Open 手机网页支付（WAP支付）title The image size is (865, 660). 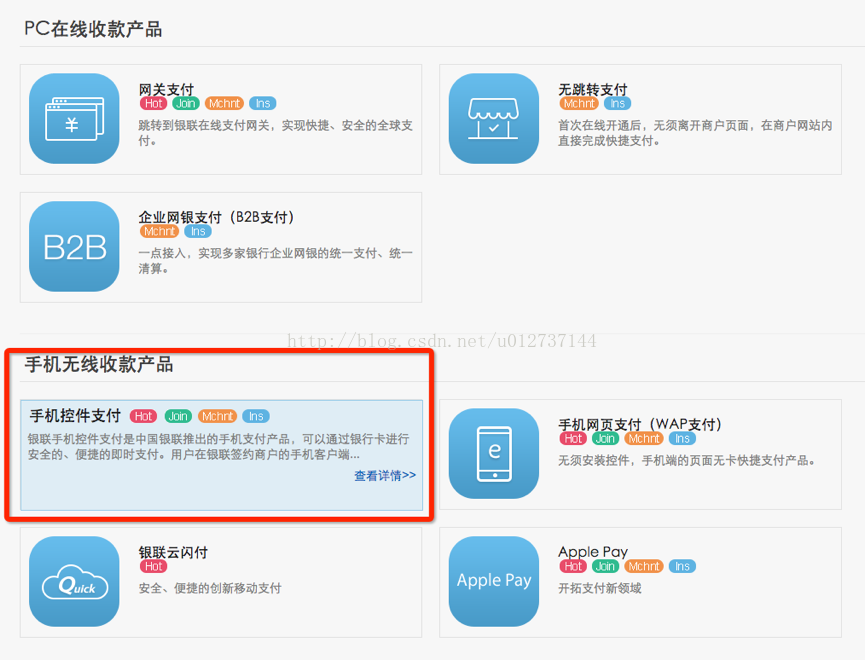640,424
